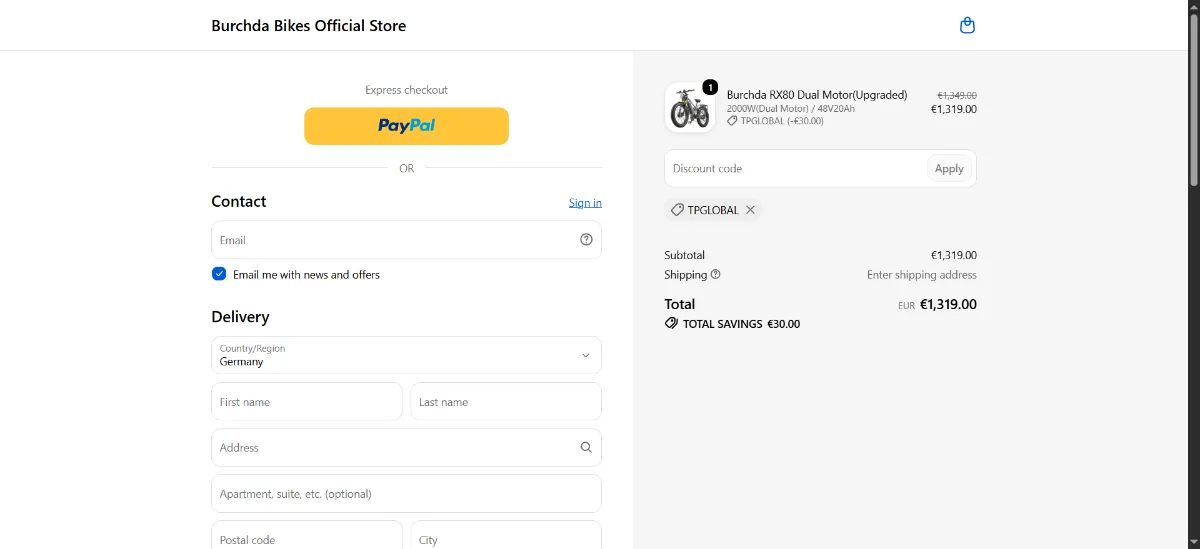This screenshot has width=1200, height=549.
Task: Focus the First name field
Action: (307, 402)
